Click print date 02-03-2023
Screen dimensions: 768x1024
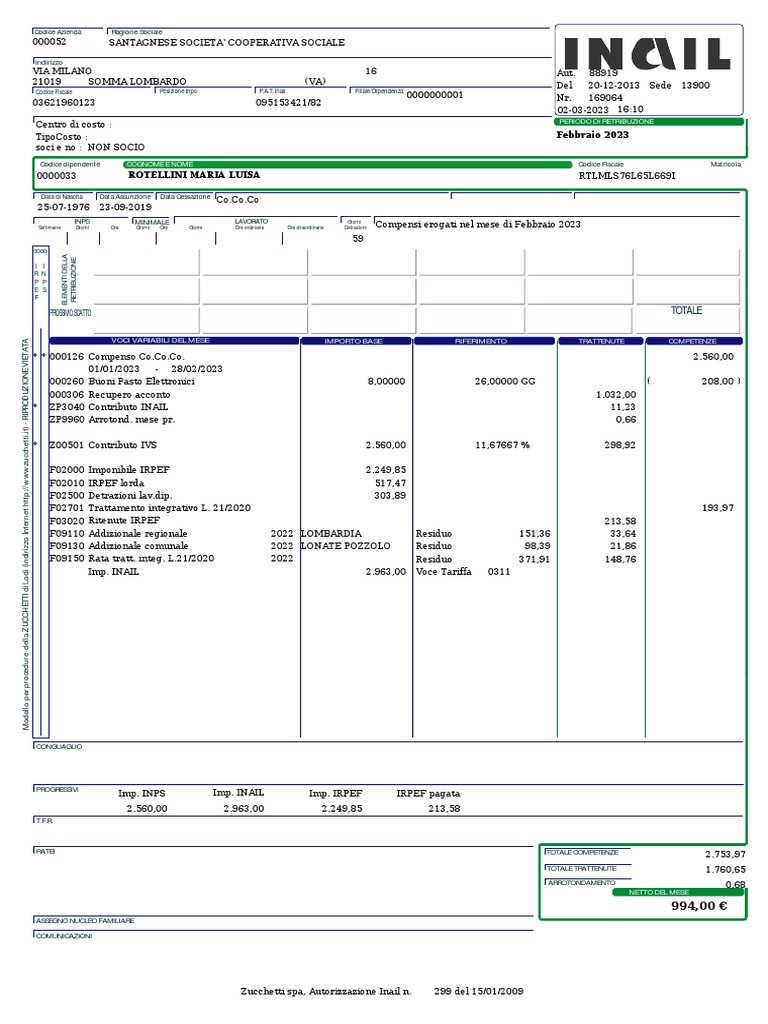[583, 110]
